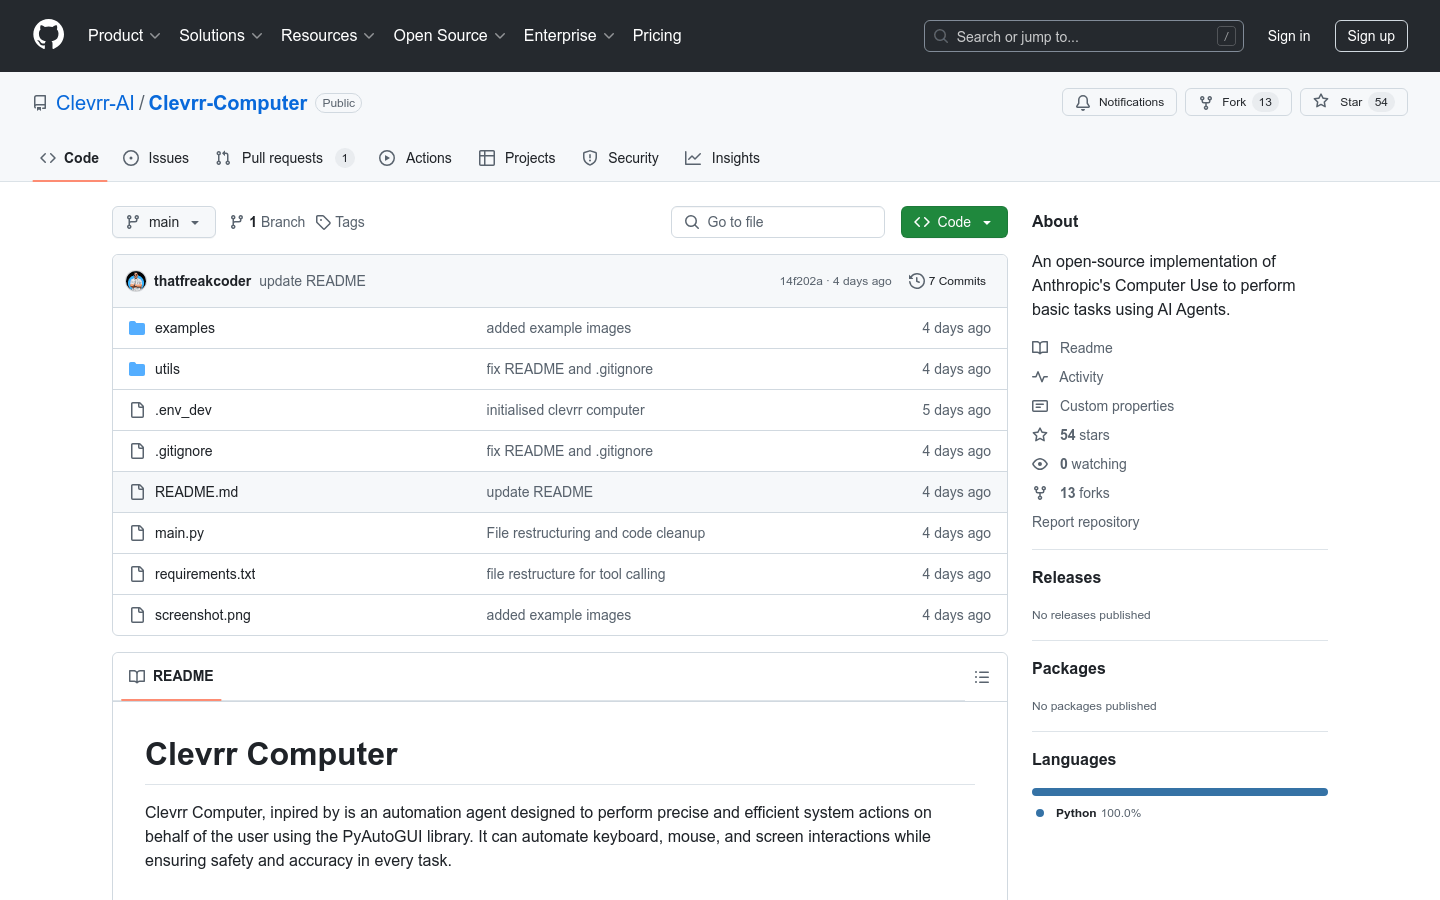This screenshot has width=1440, height=900.
Task: Click the Python blue language dot
Action: coord(1040,813)
